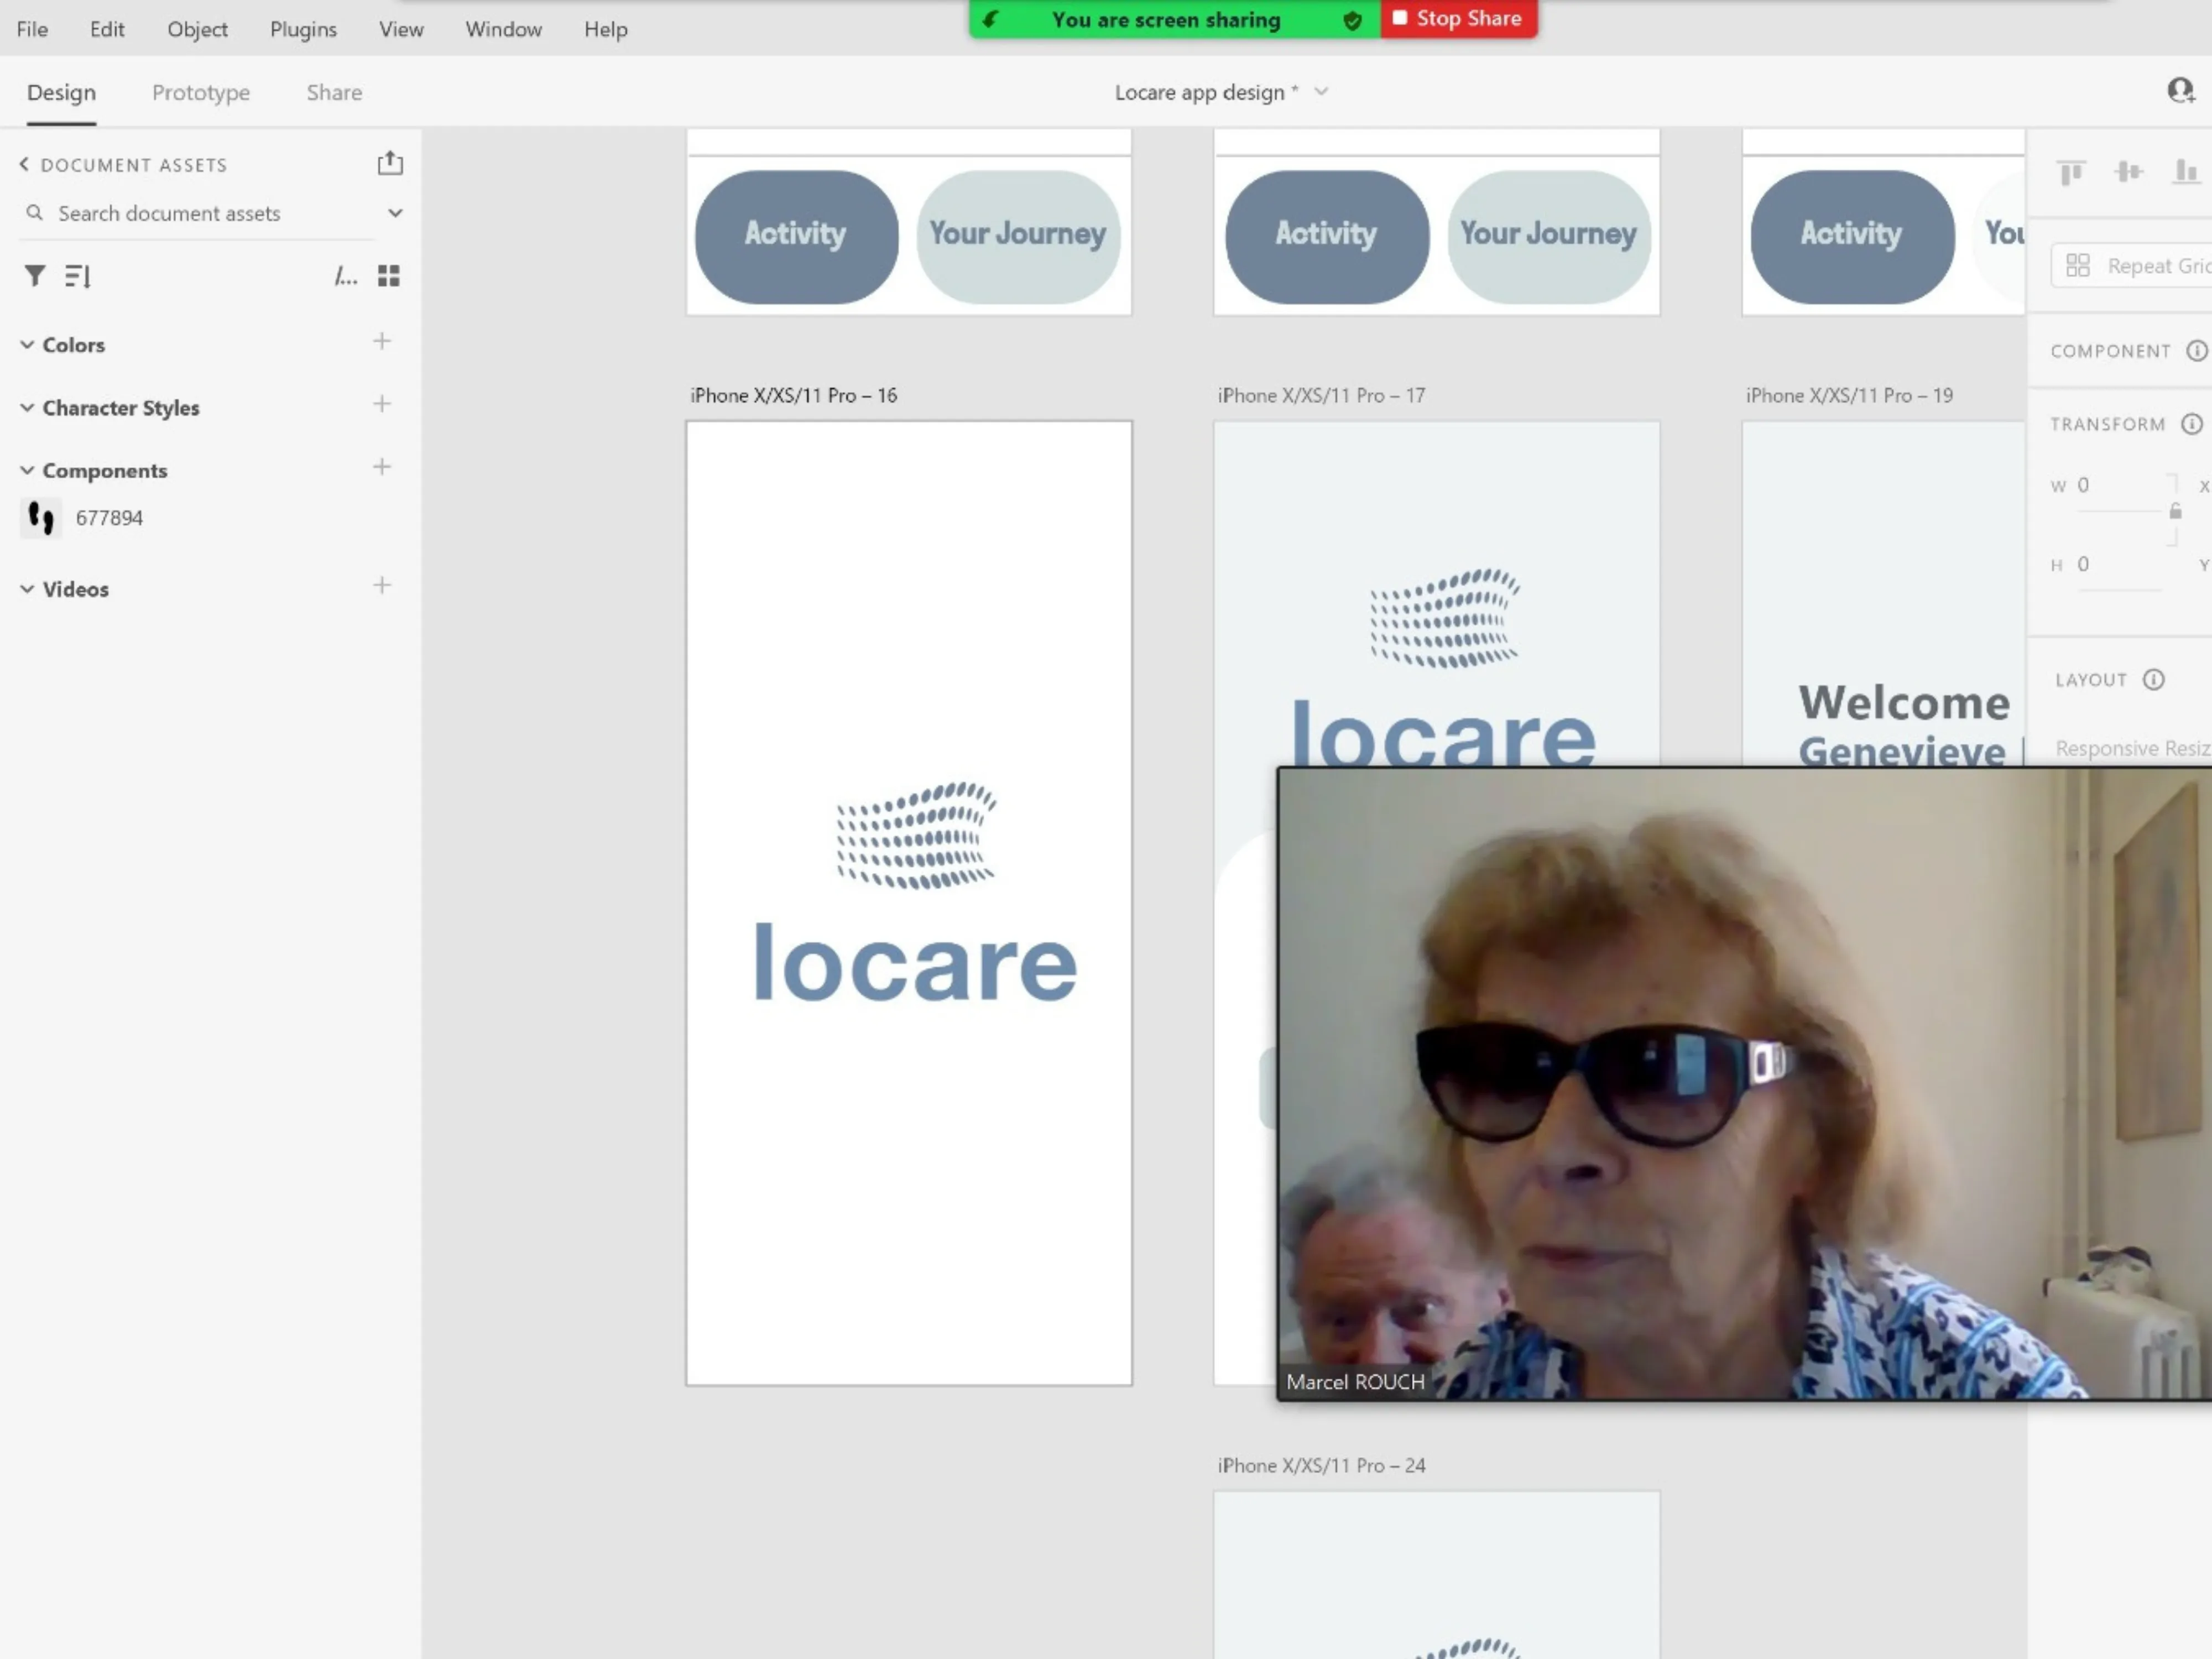Click the filter assets funnel icon

35,275
